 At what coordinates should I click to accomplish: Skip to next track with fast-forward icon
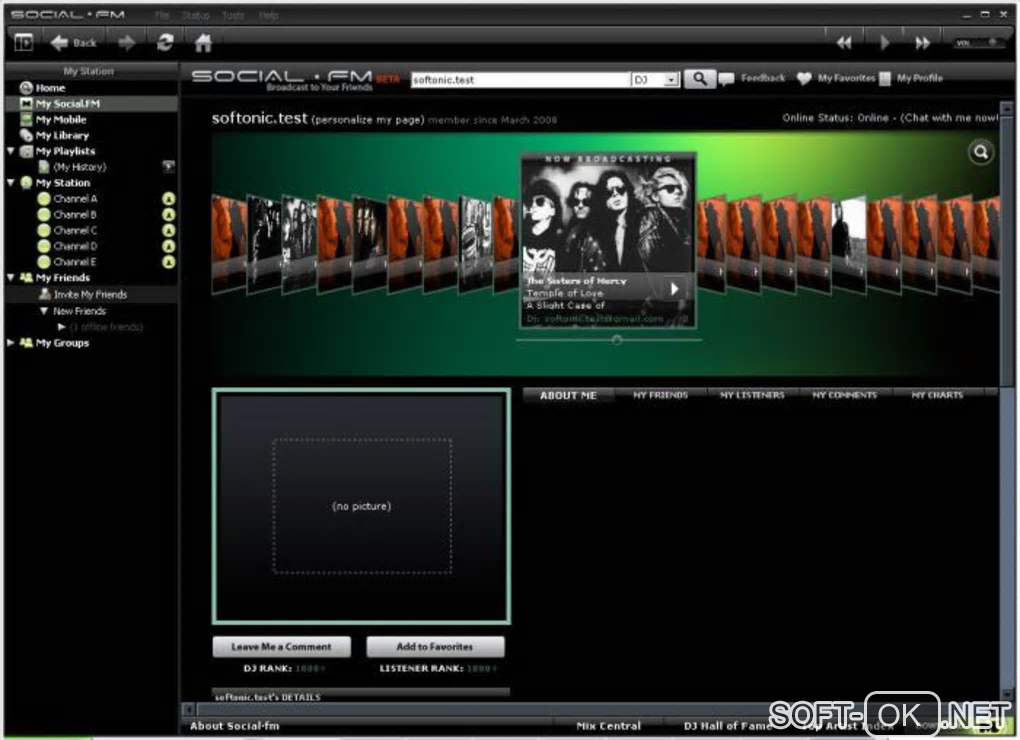922,43
